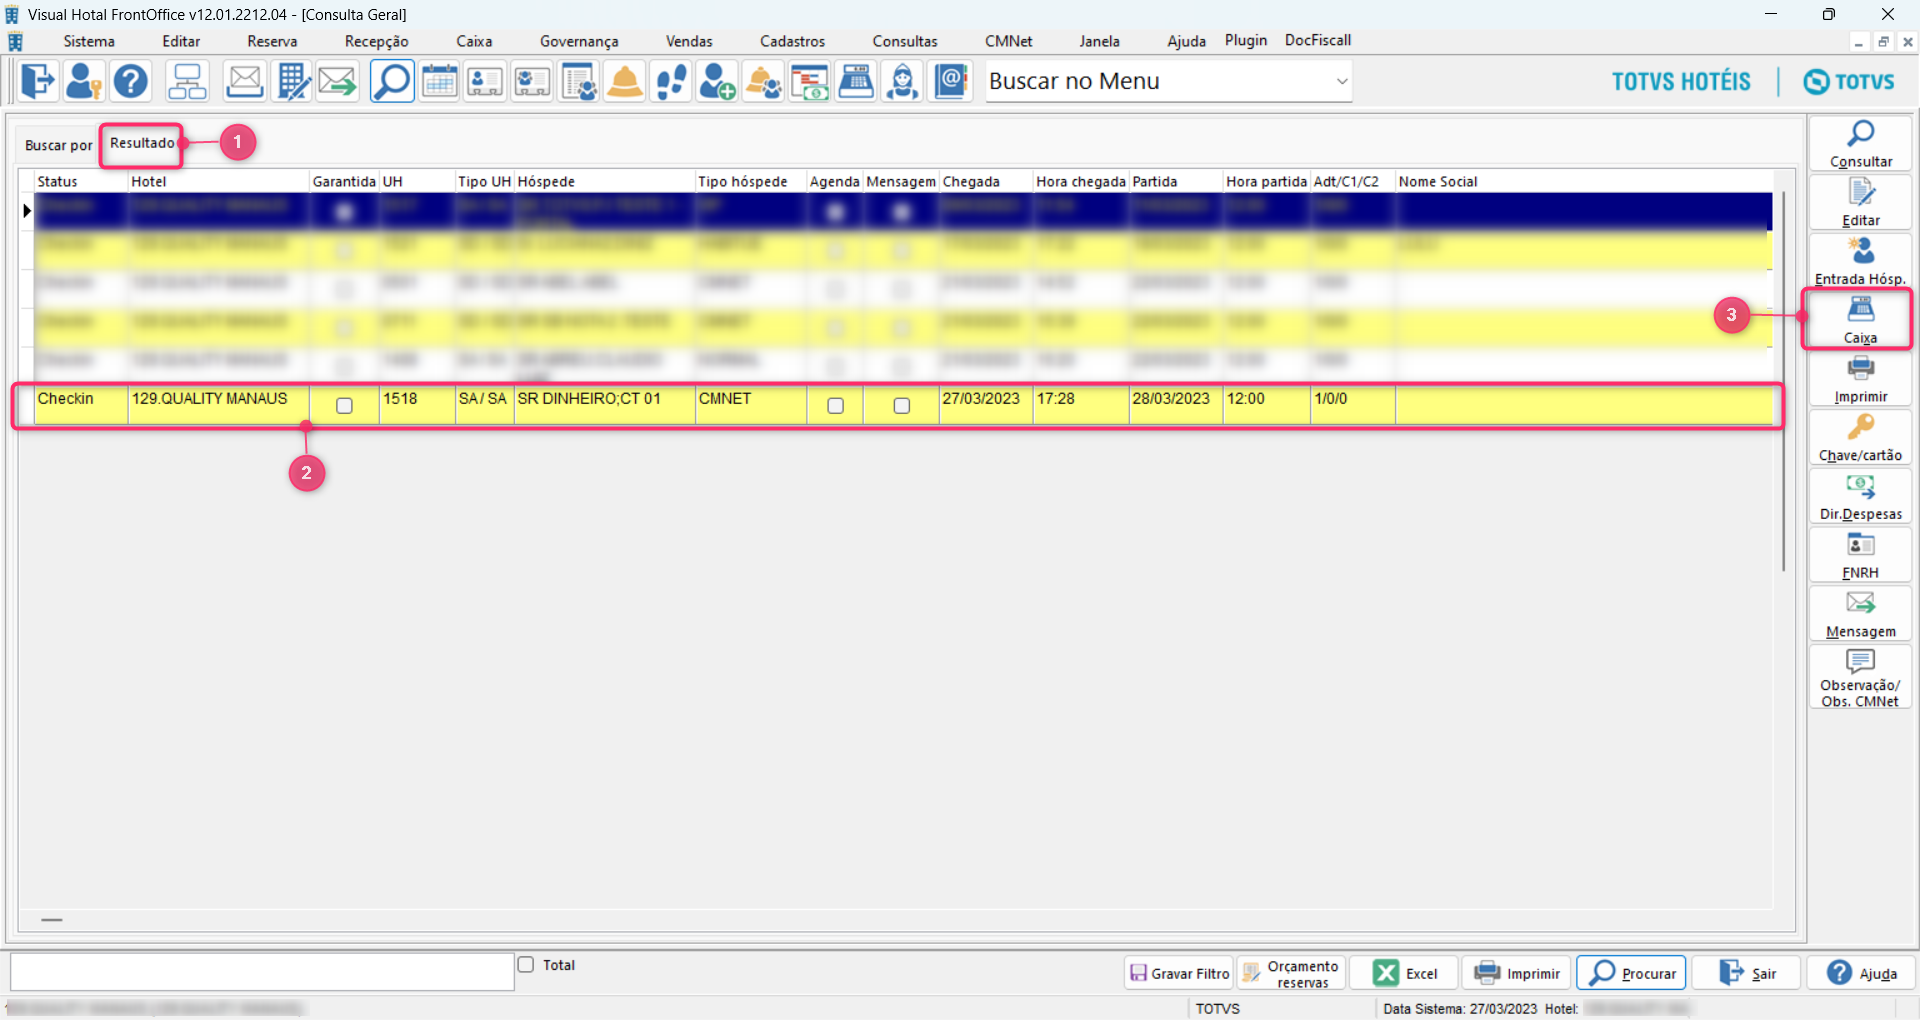Click the envelope with green arrow icon
This screenshot has width=1920, height=1020.
[x=338, y=81]
